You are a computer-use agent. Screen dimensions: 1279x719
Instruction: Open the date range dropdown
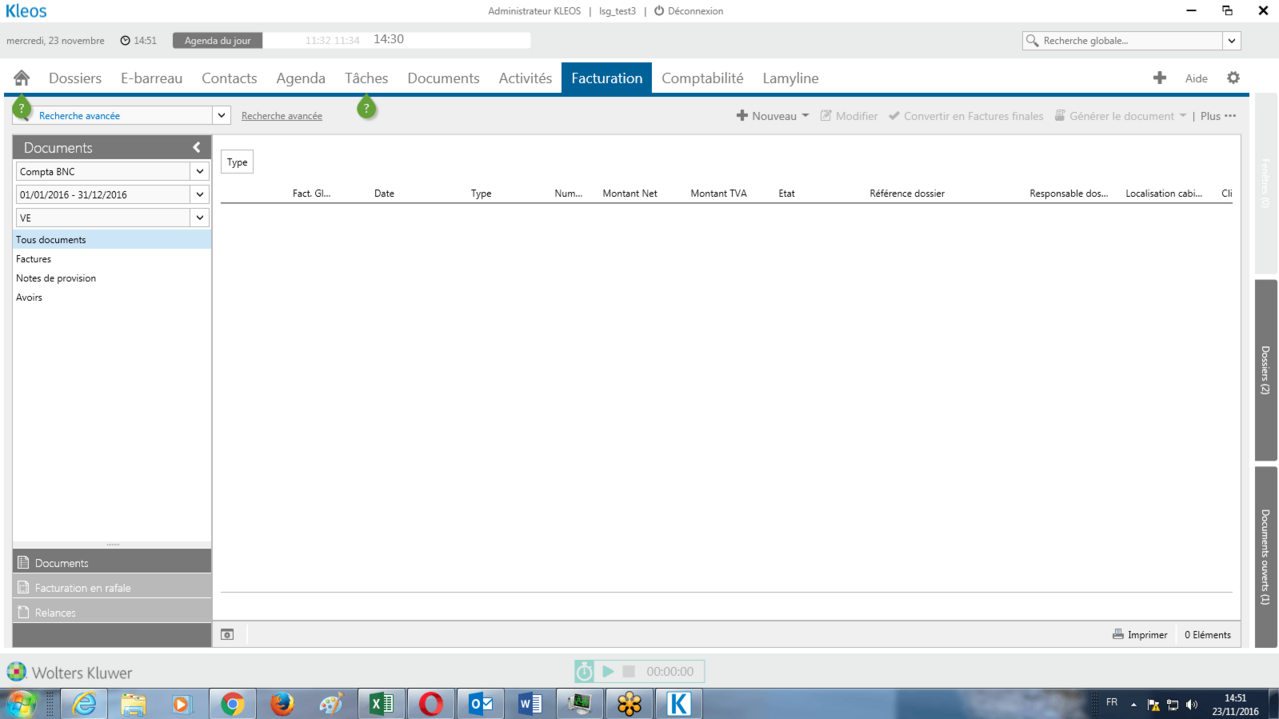199,195
